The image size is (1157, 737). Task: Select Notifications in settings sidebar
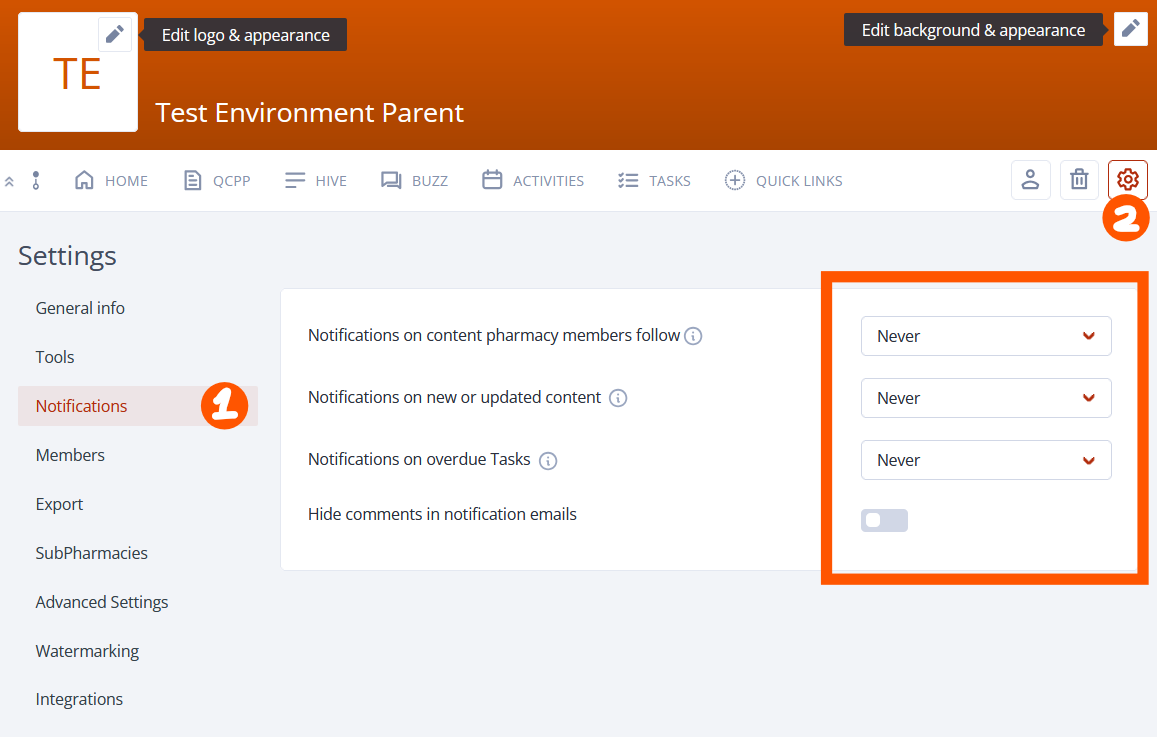(x=138, y=406)
